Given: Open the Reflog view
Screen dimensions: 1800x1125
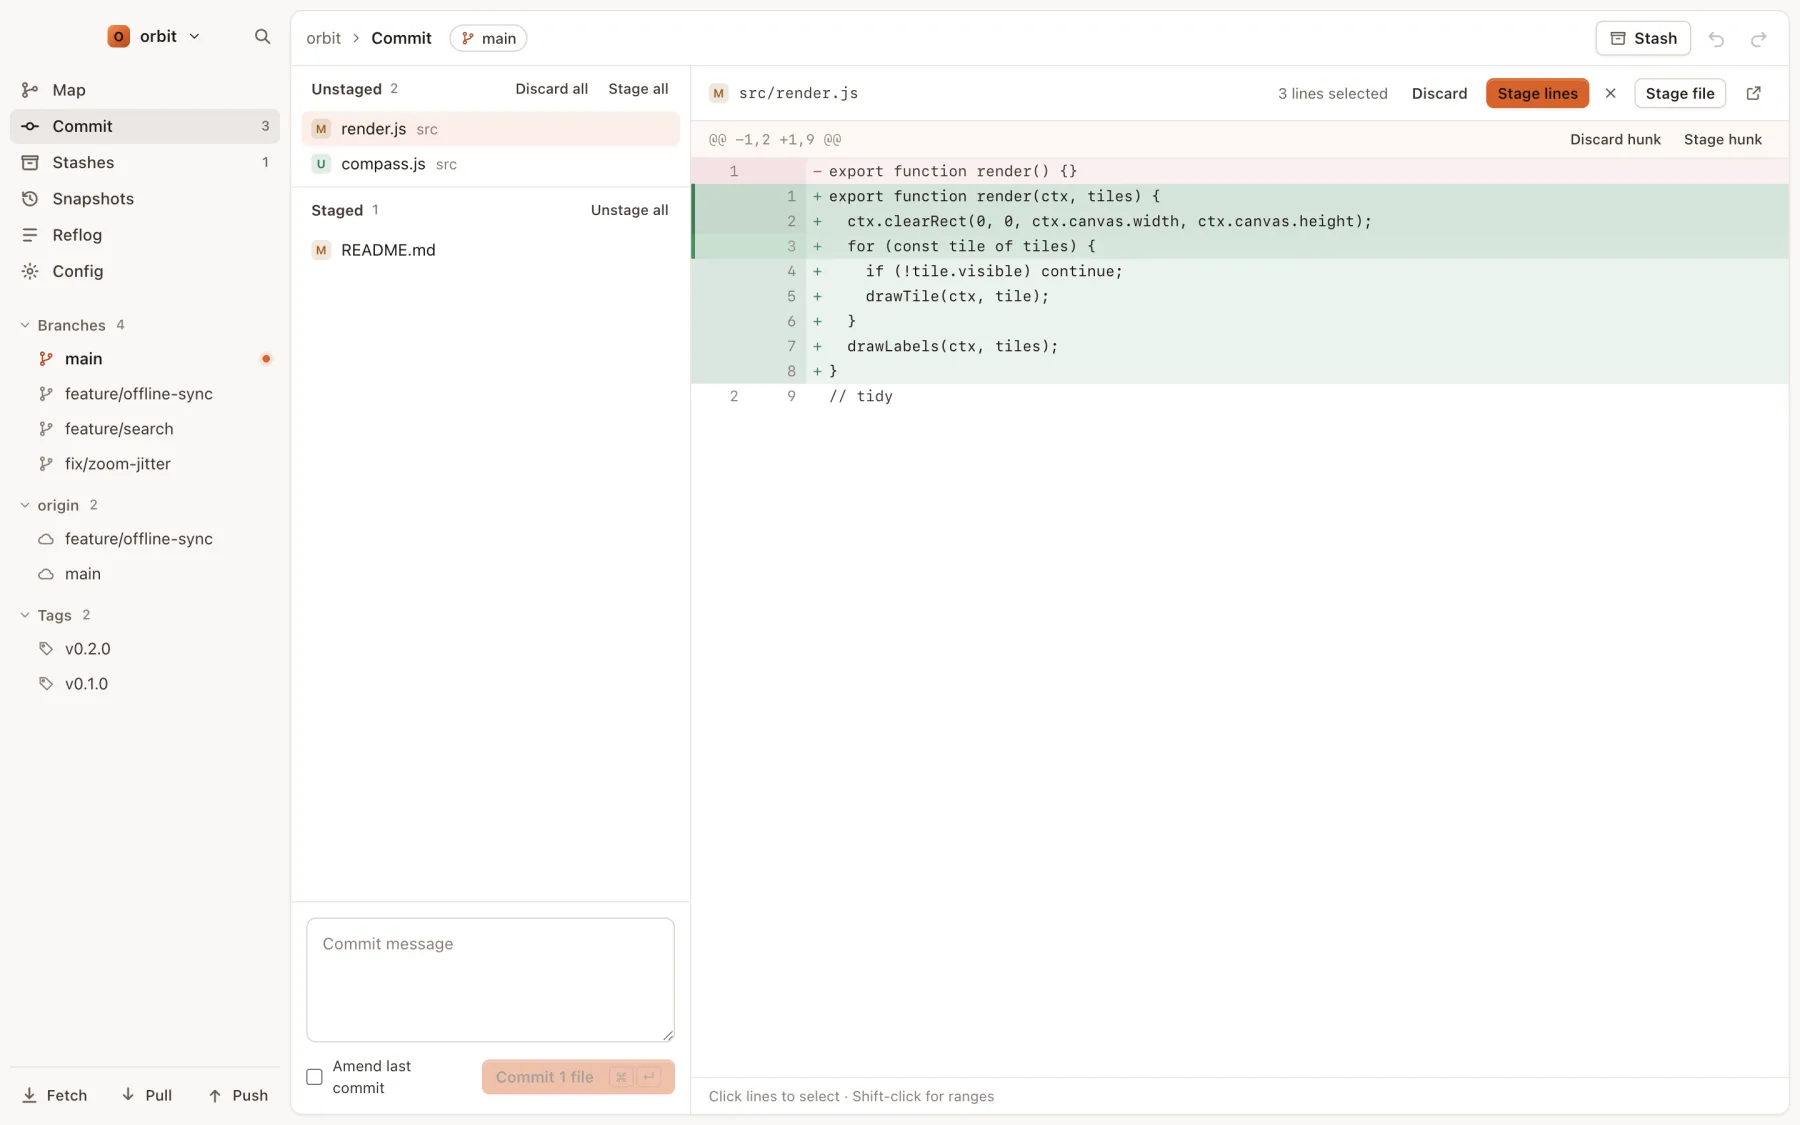Looking at the screenshot, I should tap(145, 235).
